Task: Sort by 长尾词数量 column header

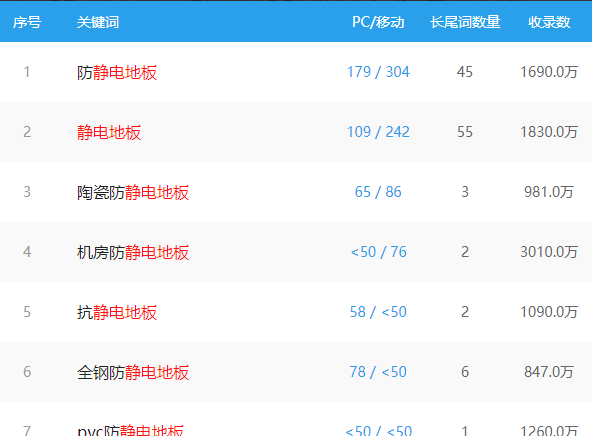Action: coord(465,22)
